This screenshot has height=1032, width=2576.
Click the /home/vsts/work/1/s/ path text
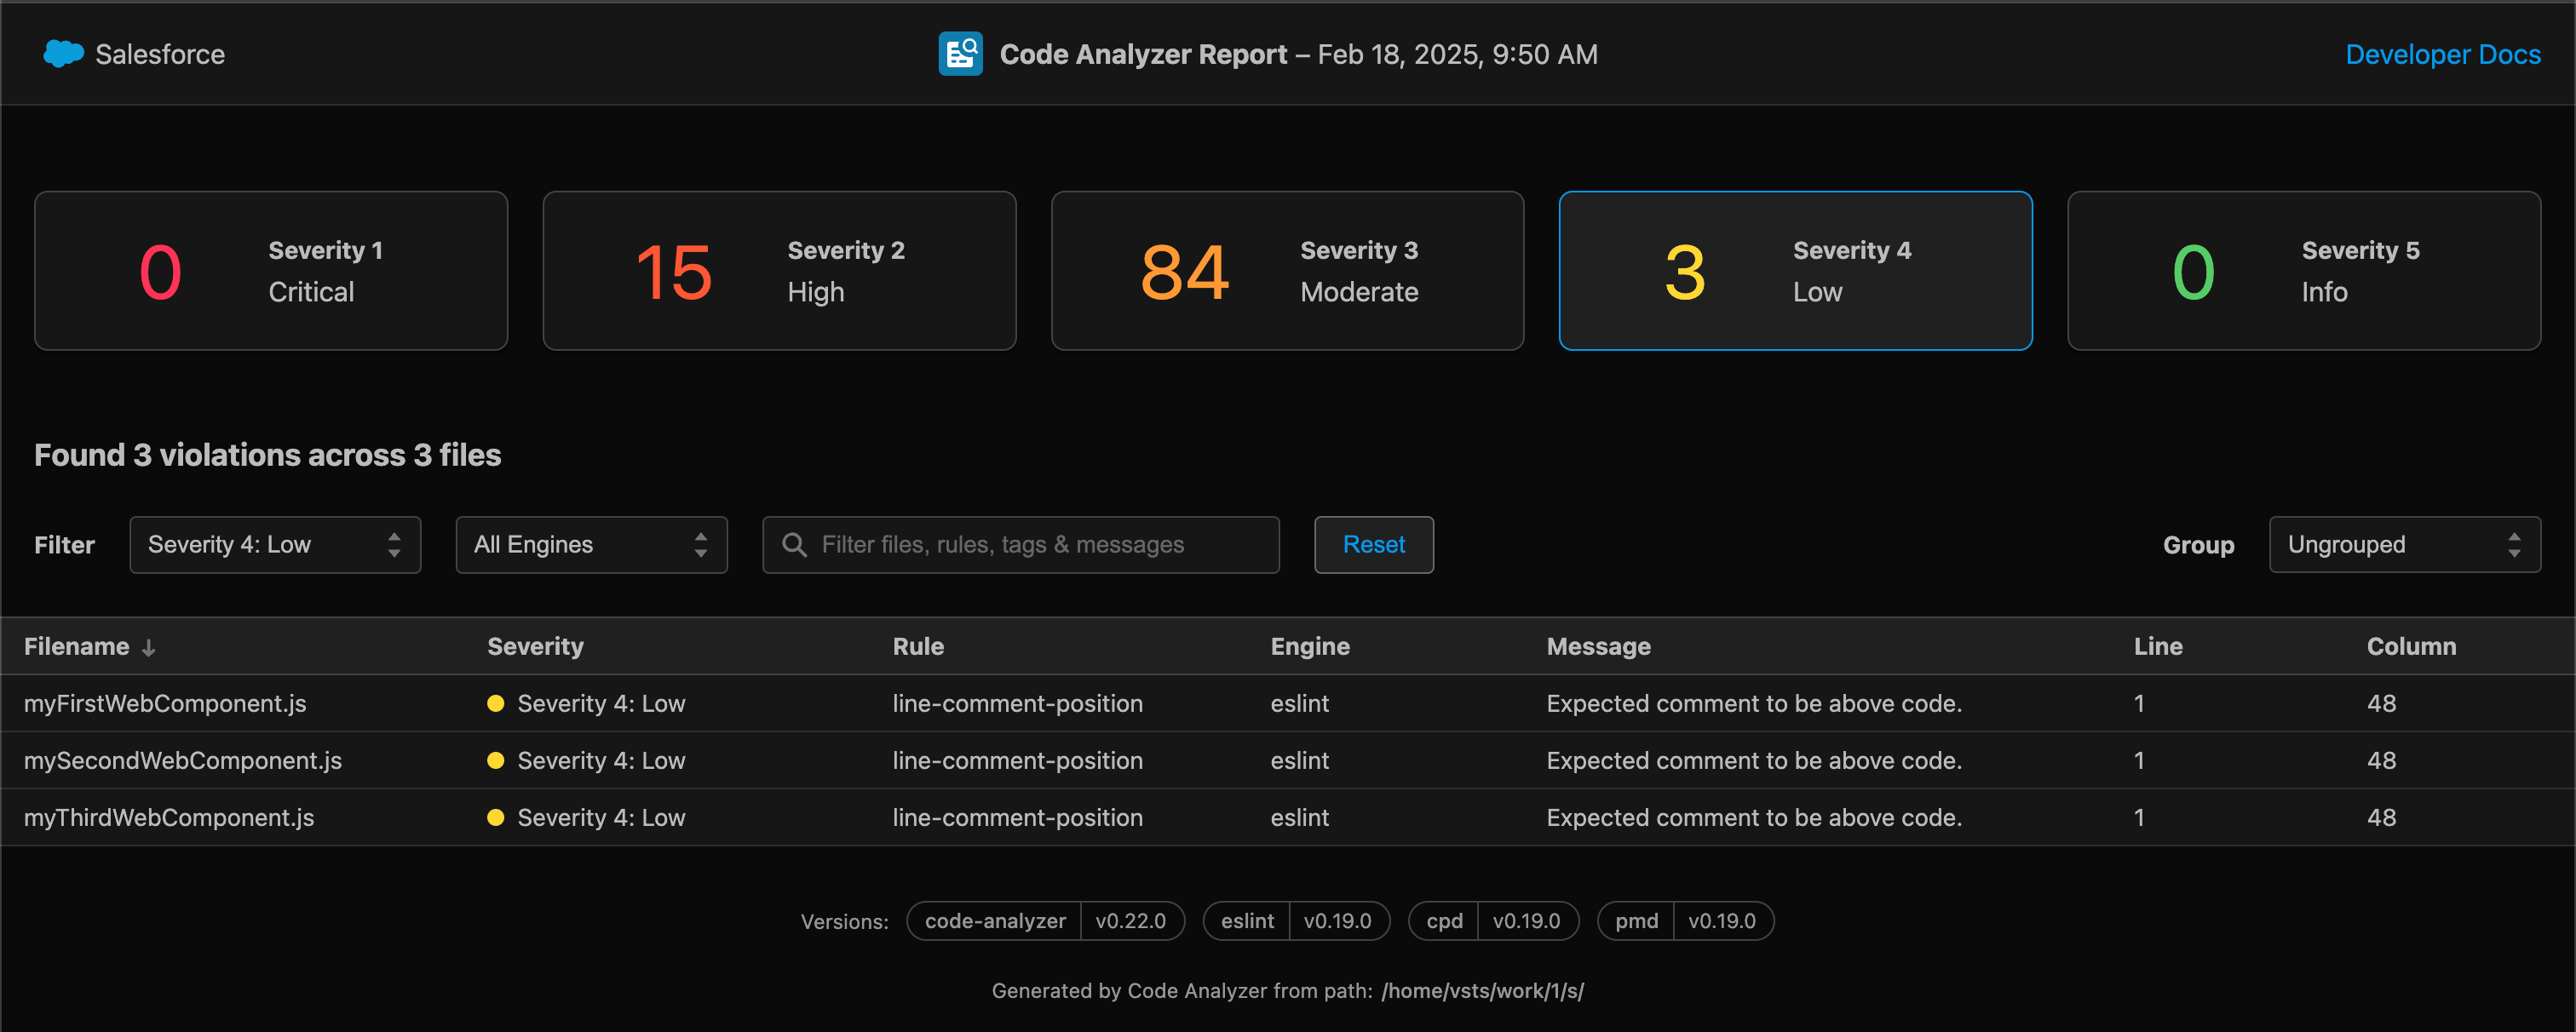point(1482,991)
